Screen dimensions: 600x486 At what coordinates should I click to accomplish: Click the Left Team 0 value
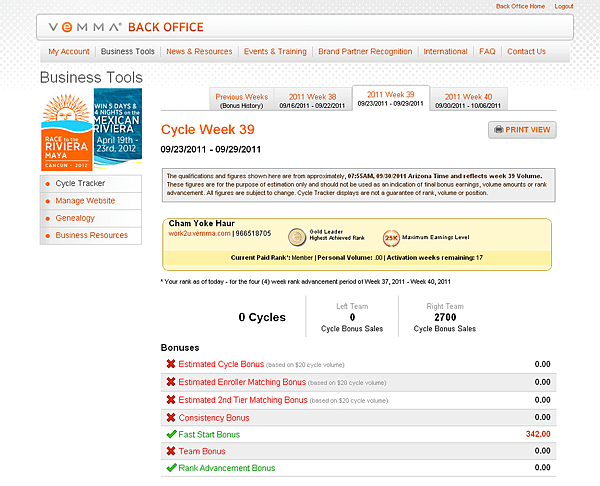pyautogui.click(x=352, y=317)
